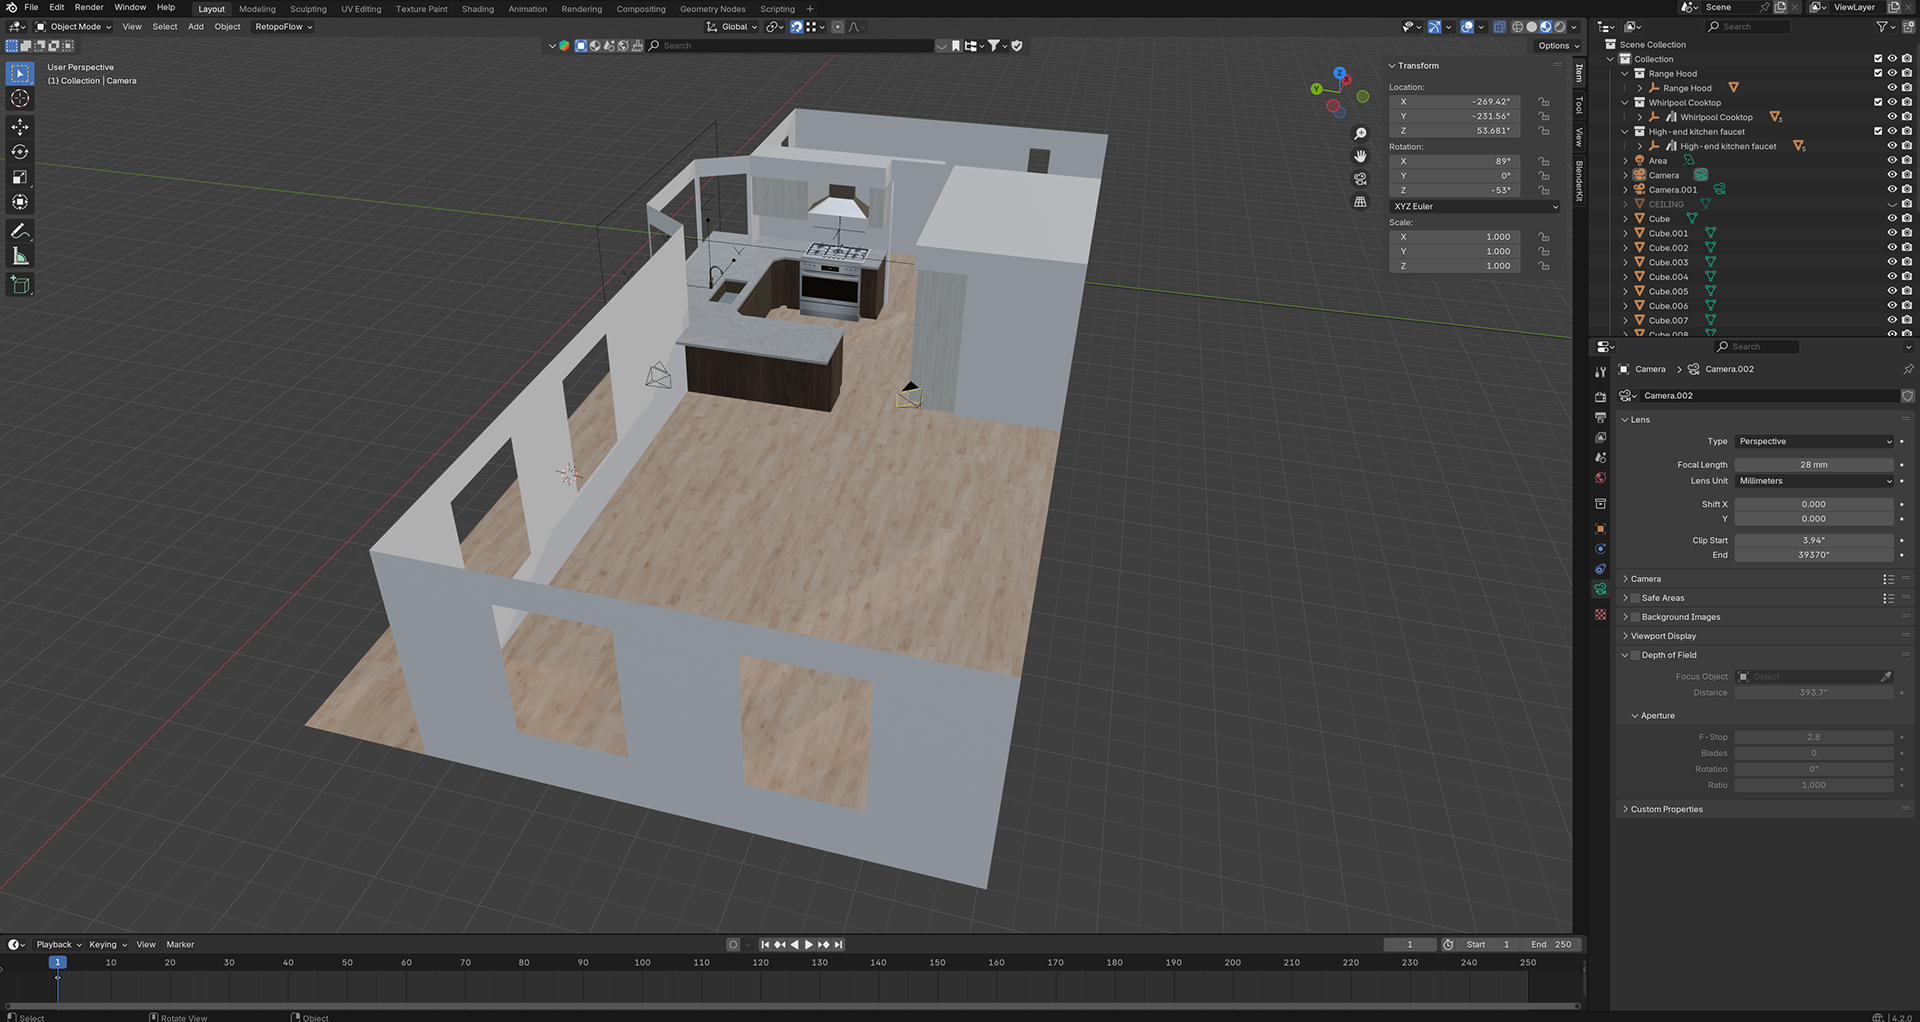
Task: Open the Render properties tab
Action: coord(1600,397)
